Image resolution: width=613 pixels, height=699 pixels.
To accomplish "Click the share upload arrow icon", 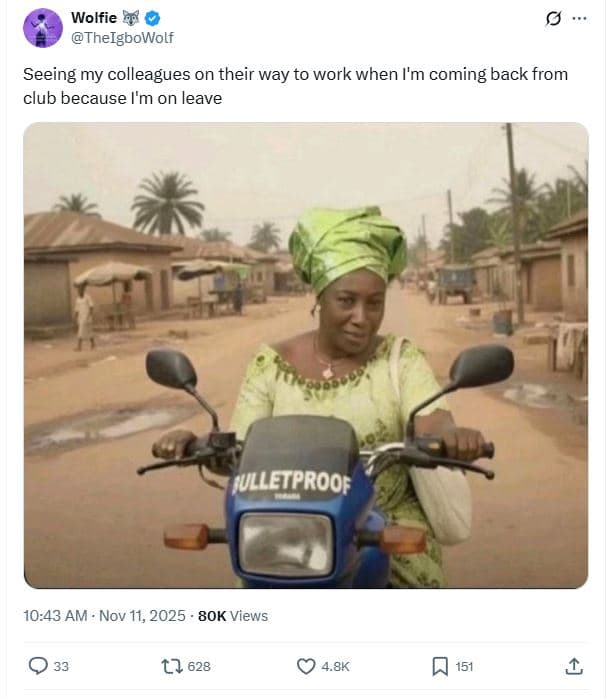I will pyautogui.click(x=574, y=666).
